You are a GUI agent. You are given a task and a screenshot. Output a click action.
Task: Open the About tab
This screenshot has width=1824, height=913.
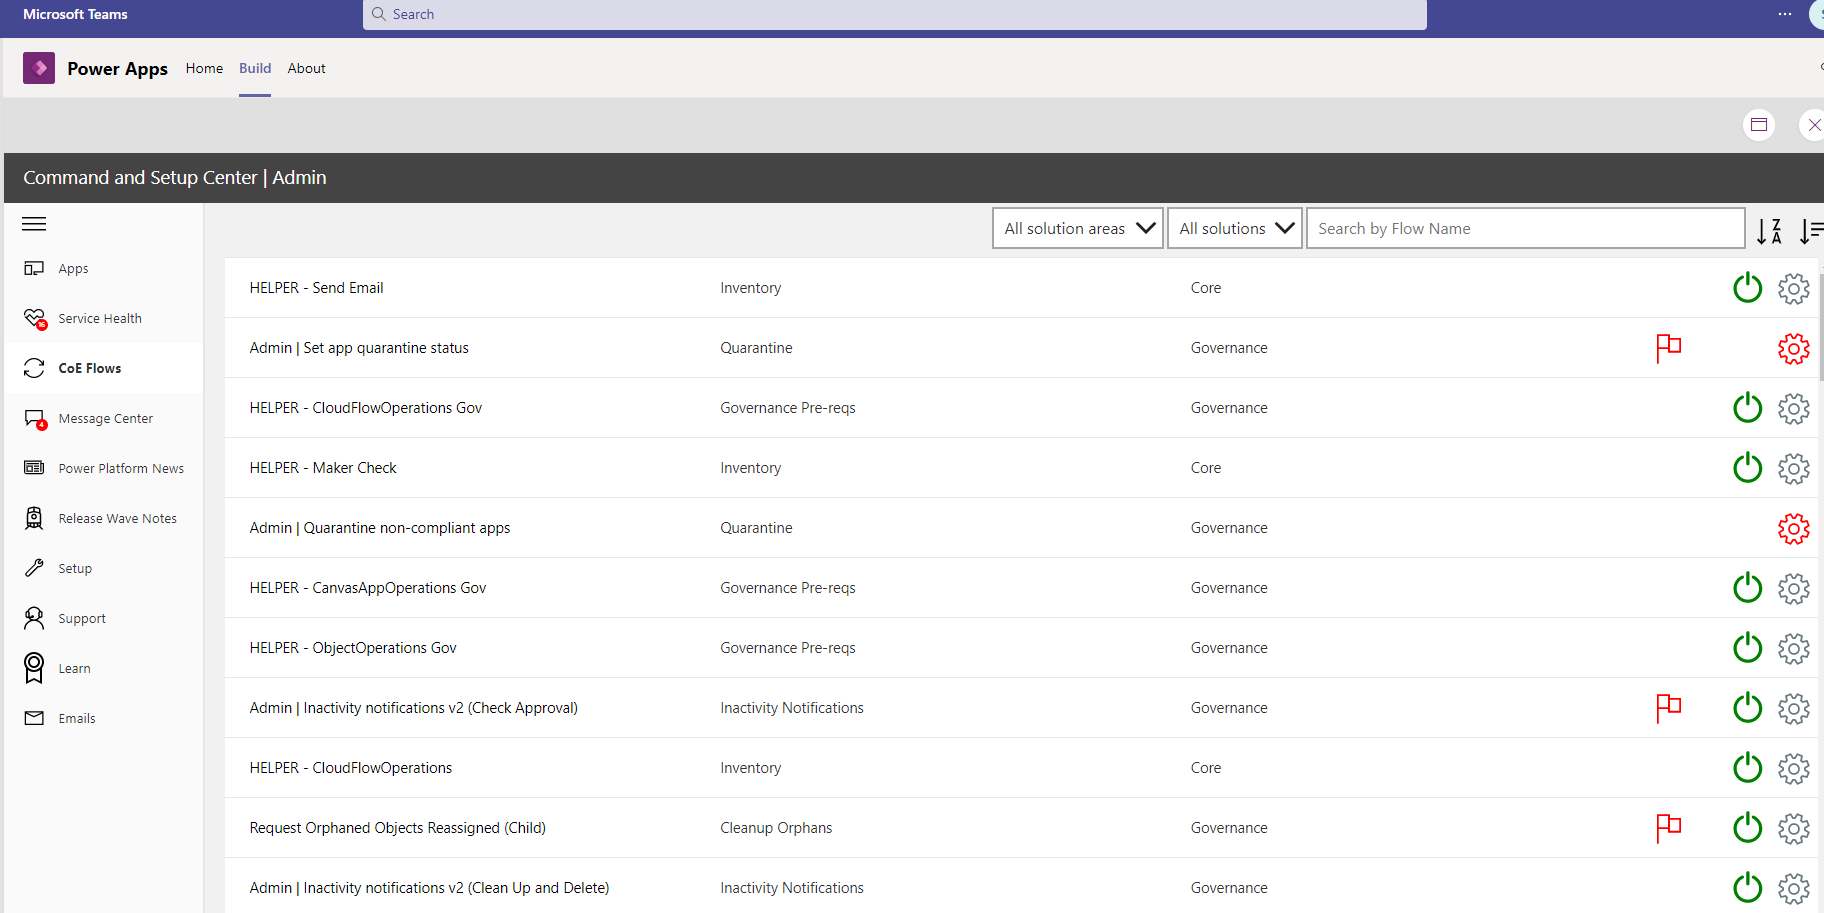click(306, 68)
